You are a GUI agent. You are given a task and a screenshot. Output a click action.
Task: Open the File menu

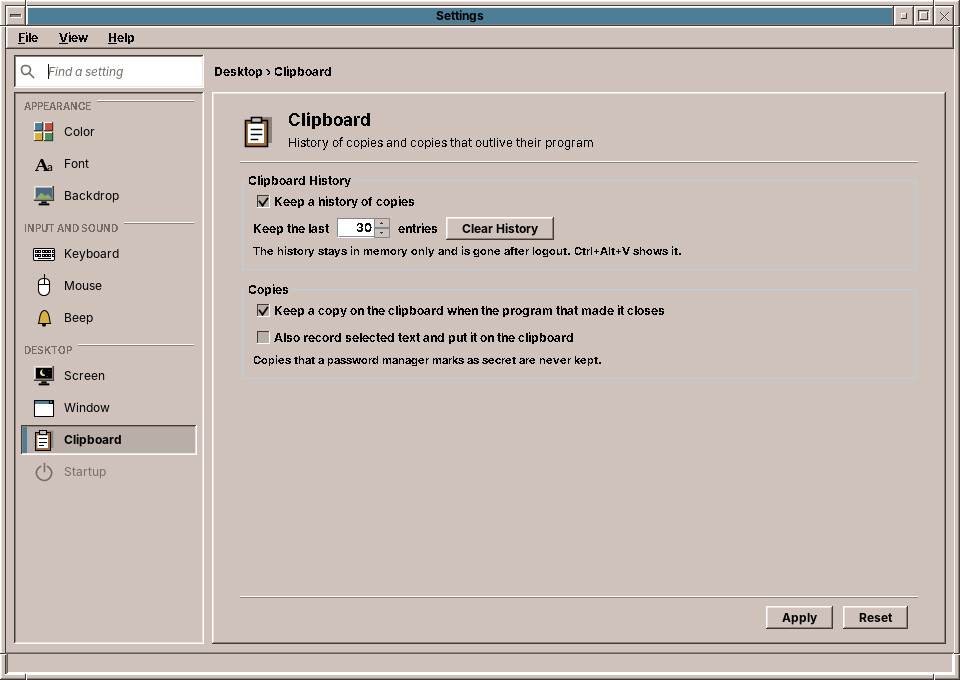(x=28, y=38)
